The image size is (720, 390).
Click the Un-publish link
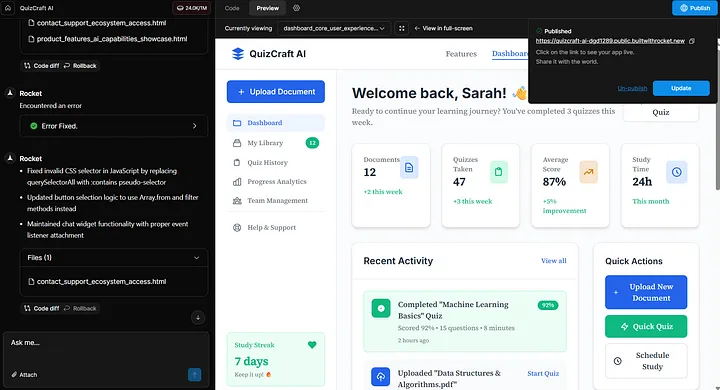(x=632, y=88)
